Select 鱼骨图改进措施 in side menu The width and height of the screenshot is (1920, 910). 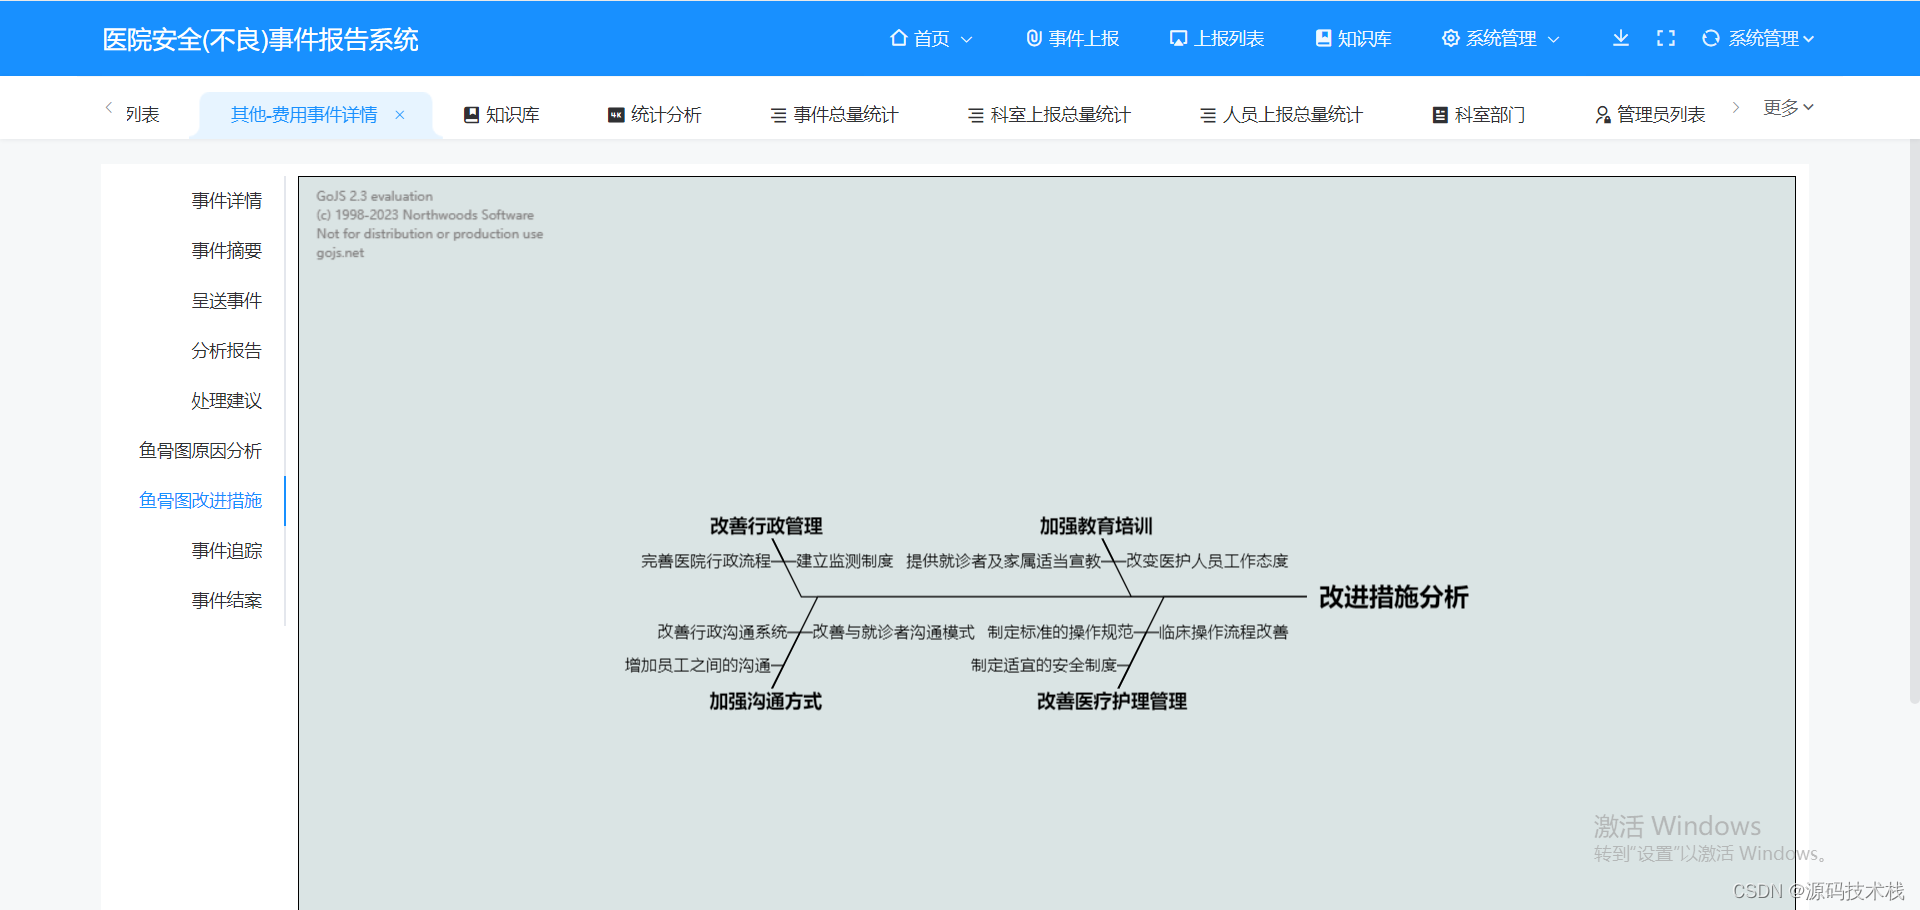(200, 501)
